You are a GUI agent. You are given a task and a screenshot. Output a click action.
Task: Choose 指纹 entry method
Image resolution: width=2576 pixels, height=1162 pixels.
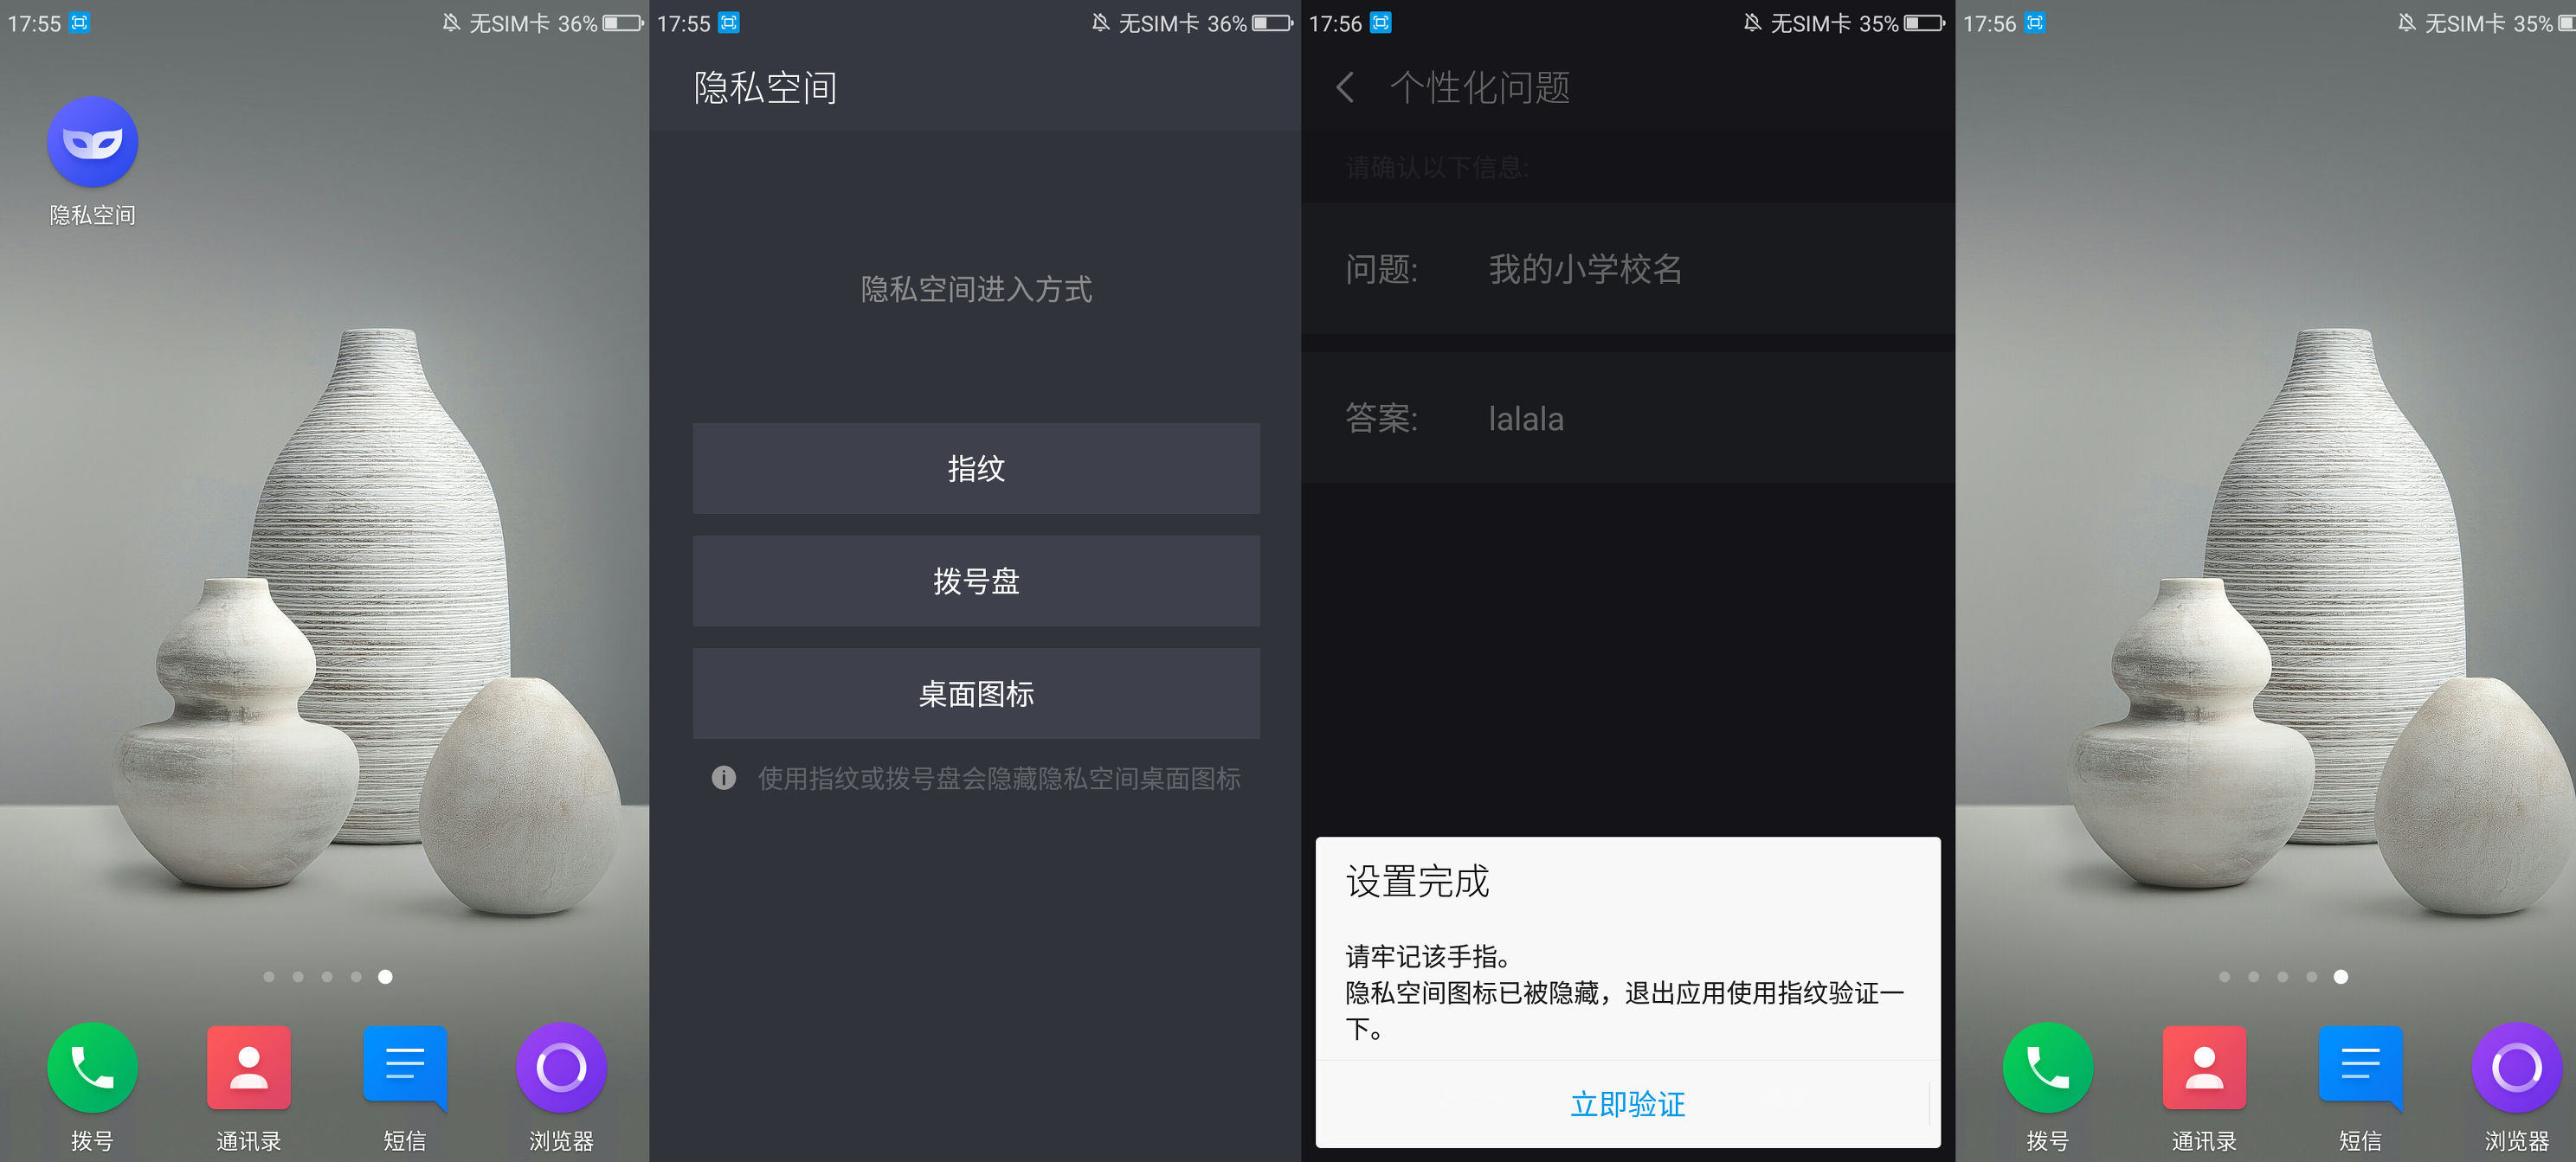(976, 468)
